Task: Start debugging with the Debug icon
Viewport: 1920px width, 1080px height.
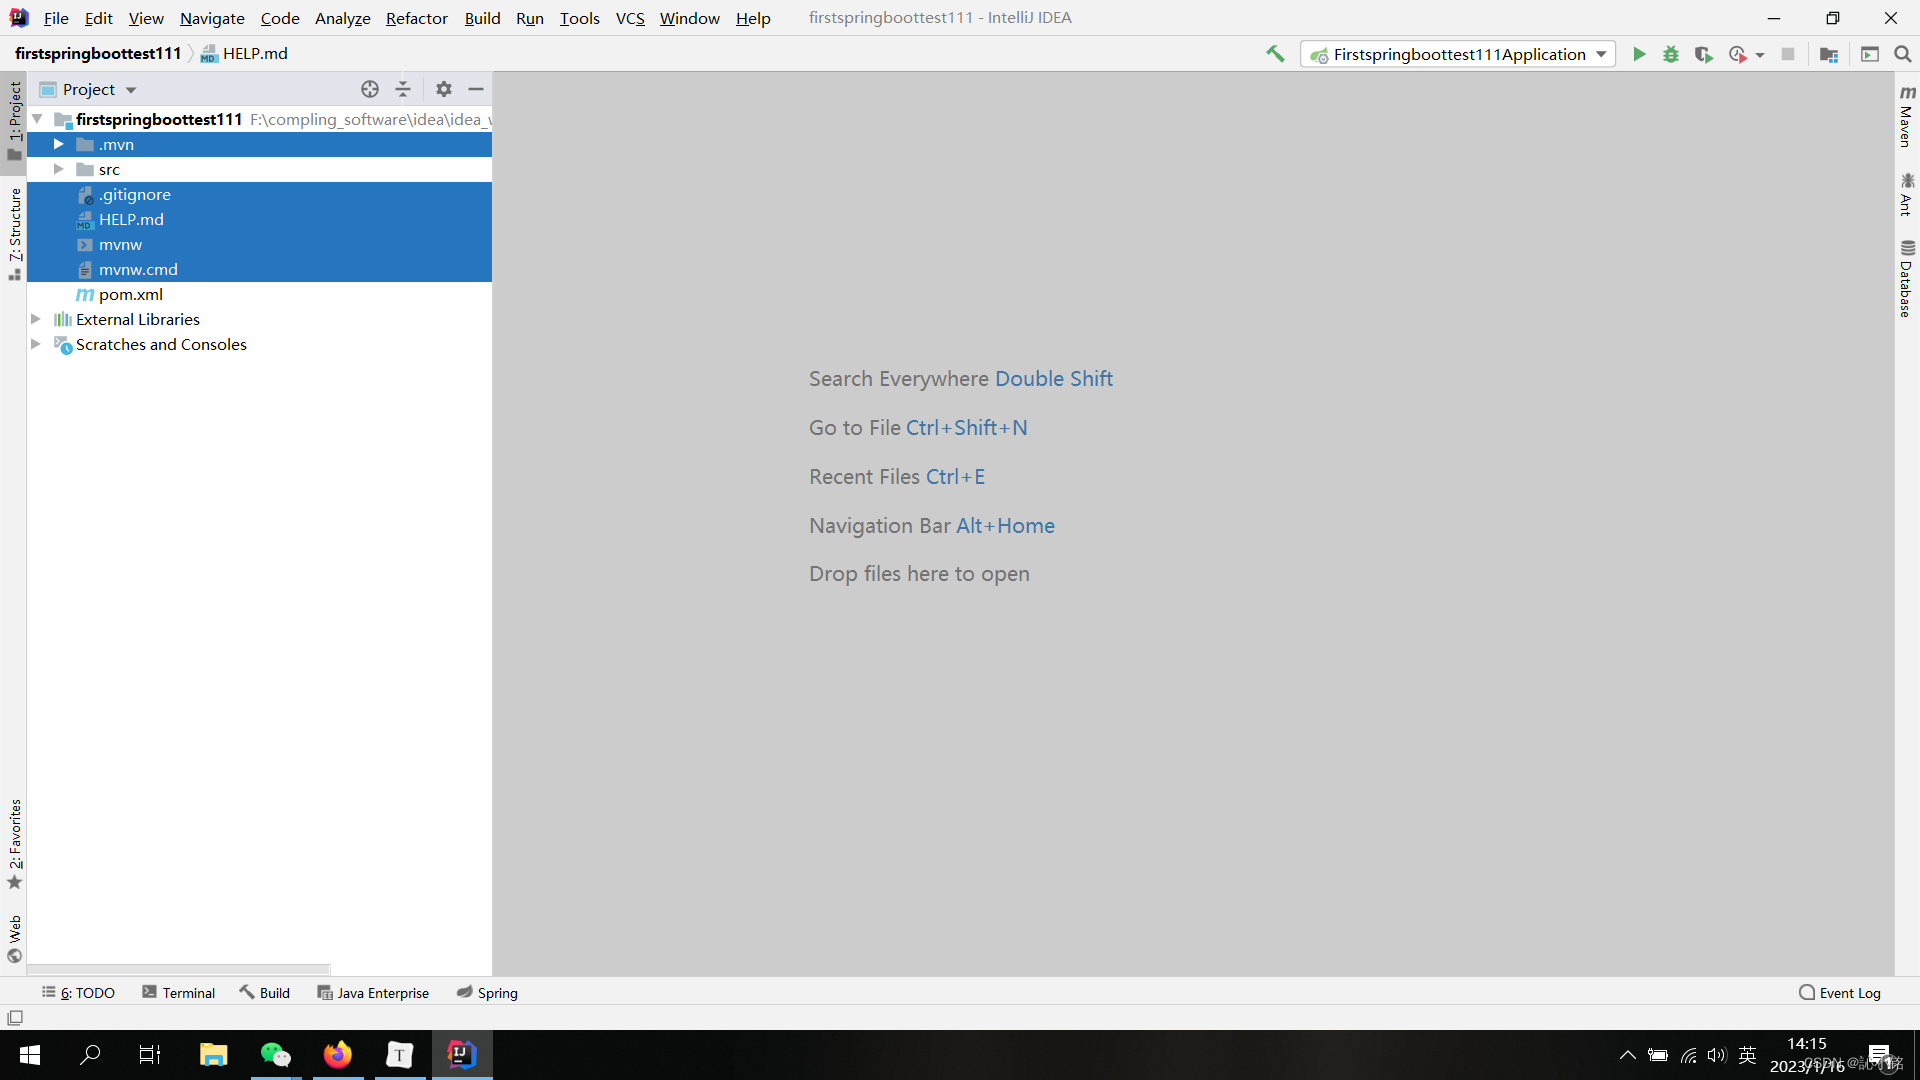Action: (x=1671, y=54)
